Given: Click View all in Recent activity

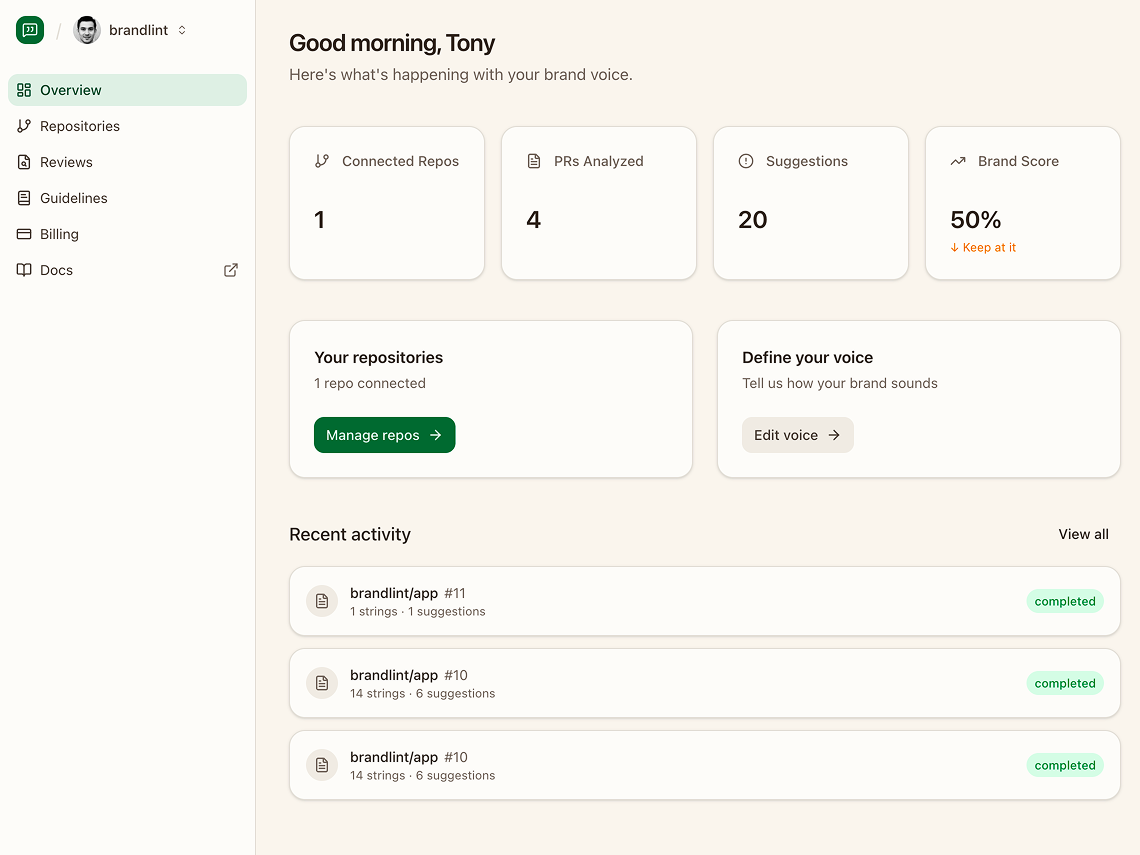Looking at the screenshot, I should [1083, 533].
